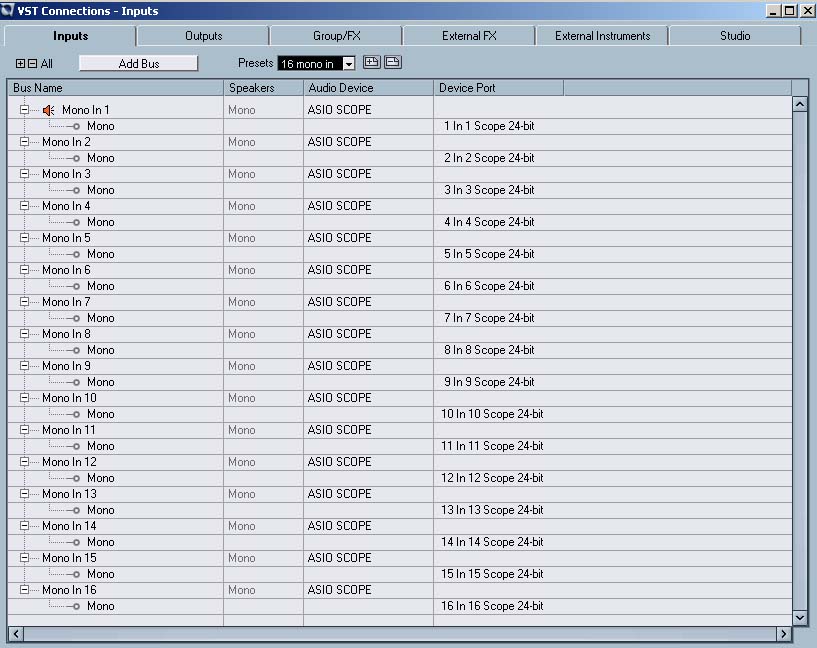Viewport: 817px width, 648px height.
Task: Click the VST Connections title bar icon
Action: [x=9, y=11]
